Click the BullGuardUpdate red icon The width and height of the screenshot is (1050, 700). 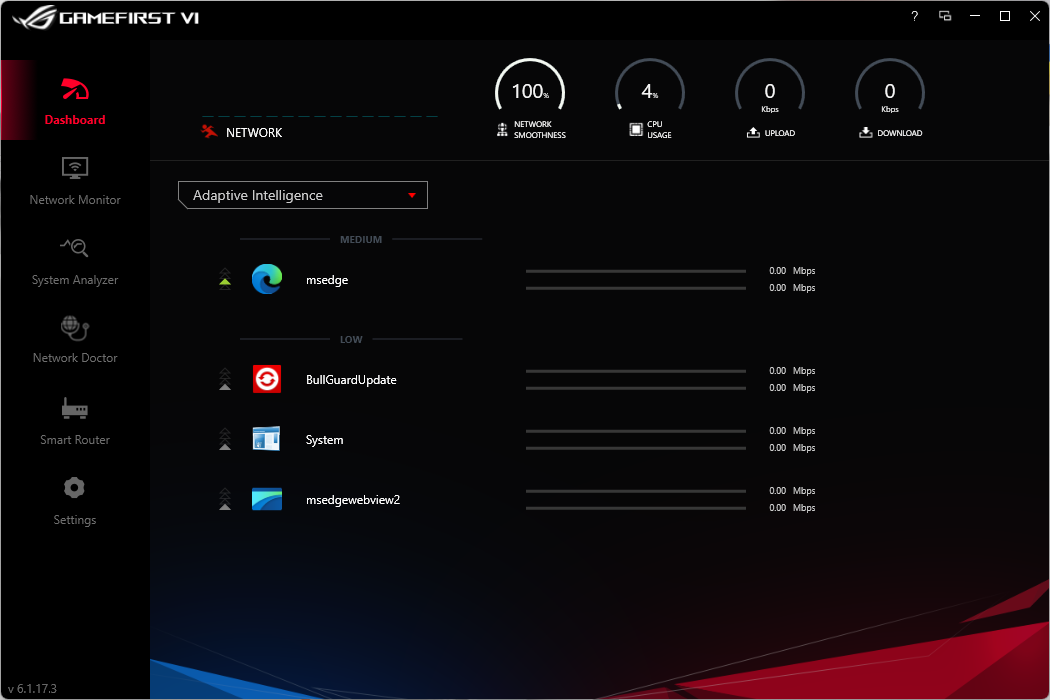(x=267, y=379)
